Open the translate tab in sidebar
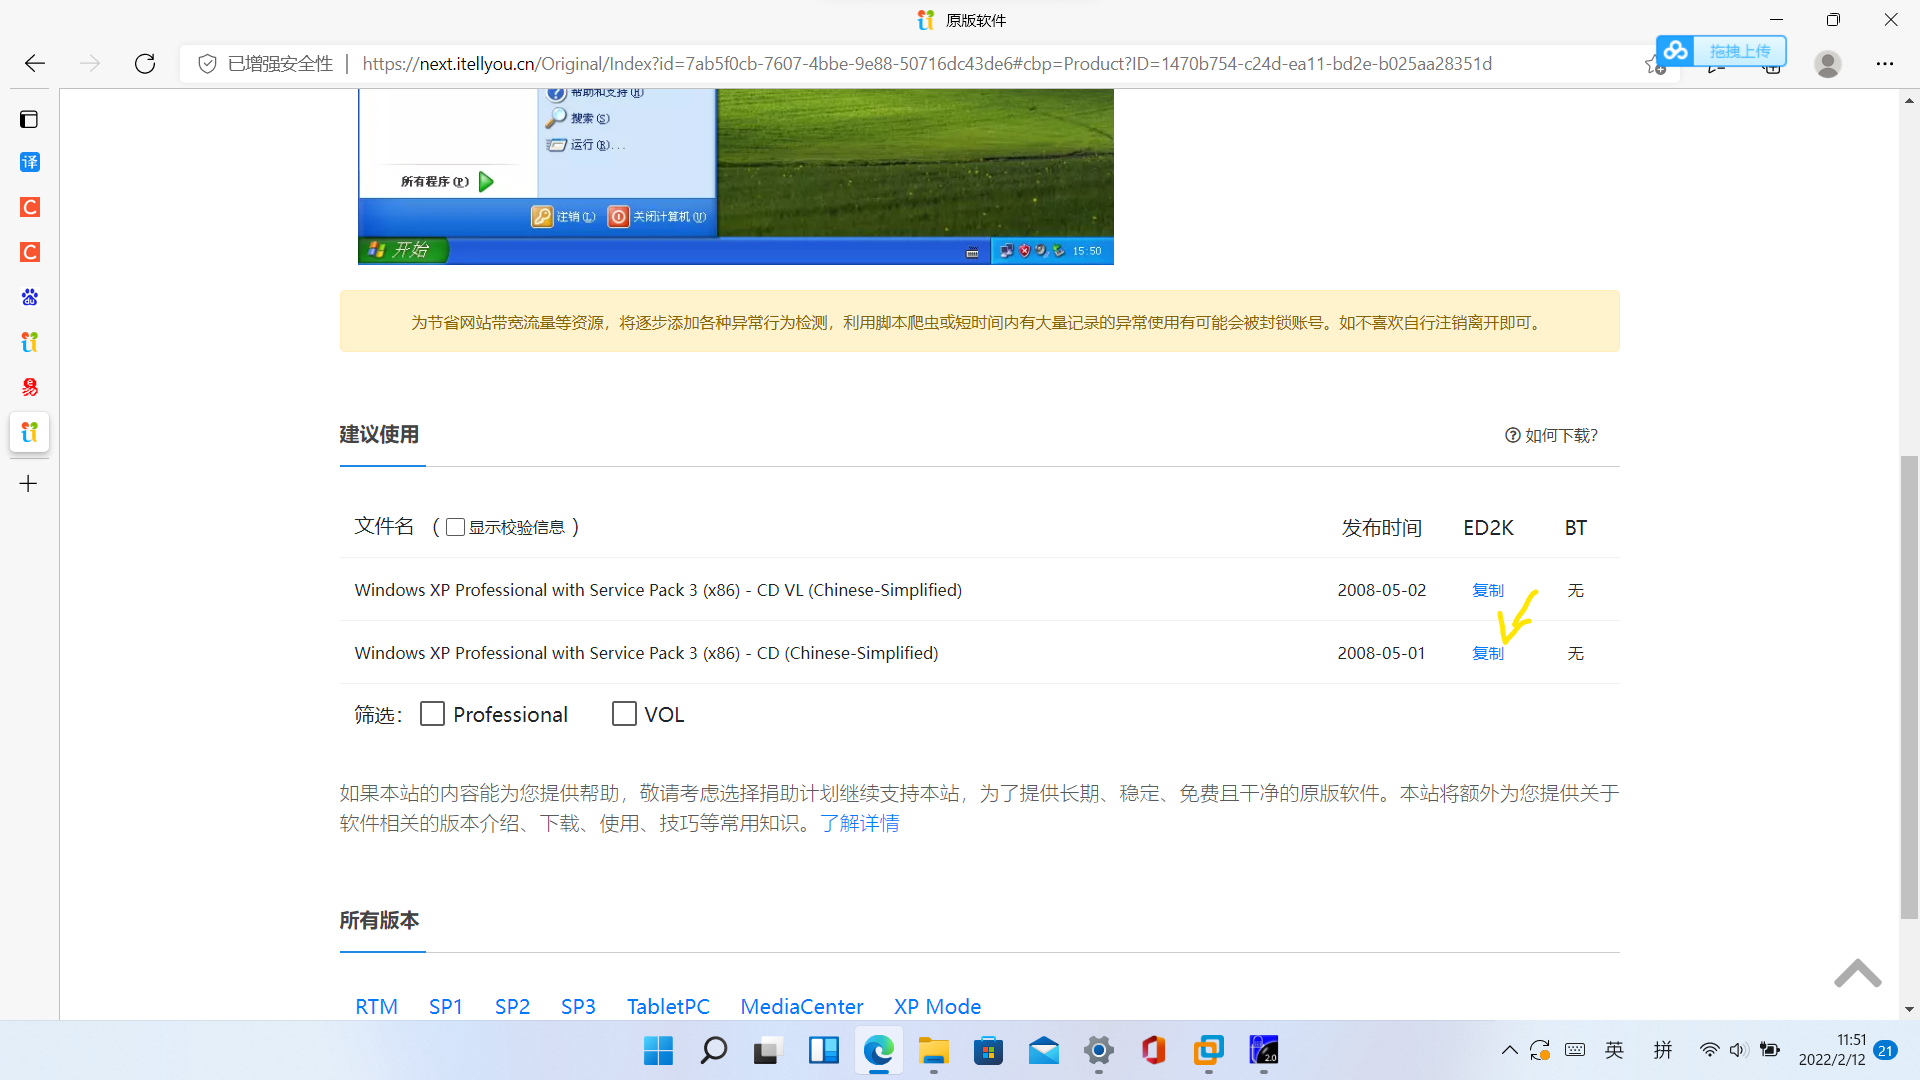Viewport: 1920px width, 1080px height. [x=30, y=162]
